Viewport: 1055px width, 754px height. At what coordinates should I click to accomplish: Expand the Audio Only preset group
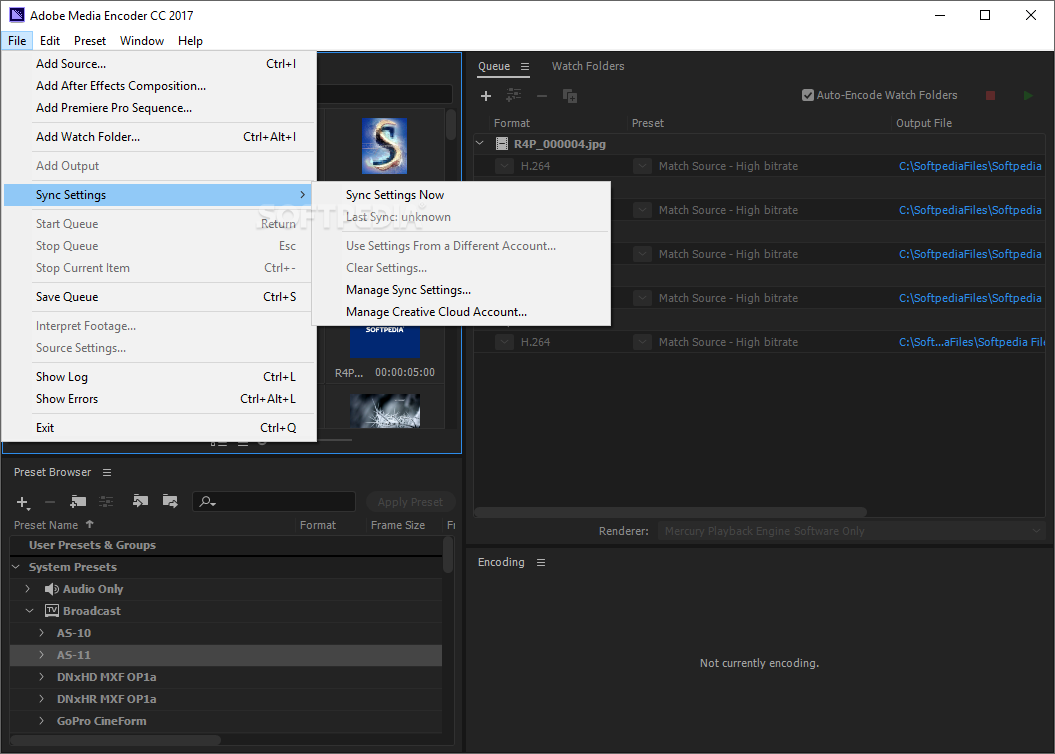(28, 589)
